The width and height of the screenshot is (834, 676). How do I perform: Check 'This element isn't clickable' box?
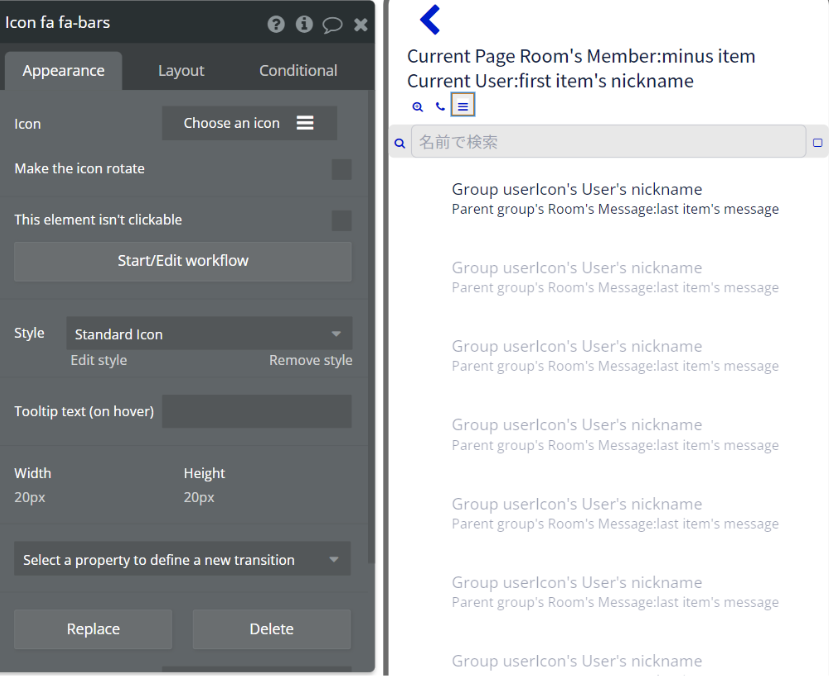pos(342,220)
